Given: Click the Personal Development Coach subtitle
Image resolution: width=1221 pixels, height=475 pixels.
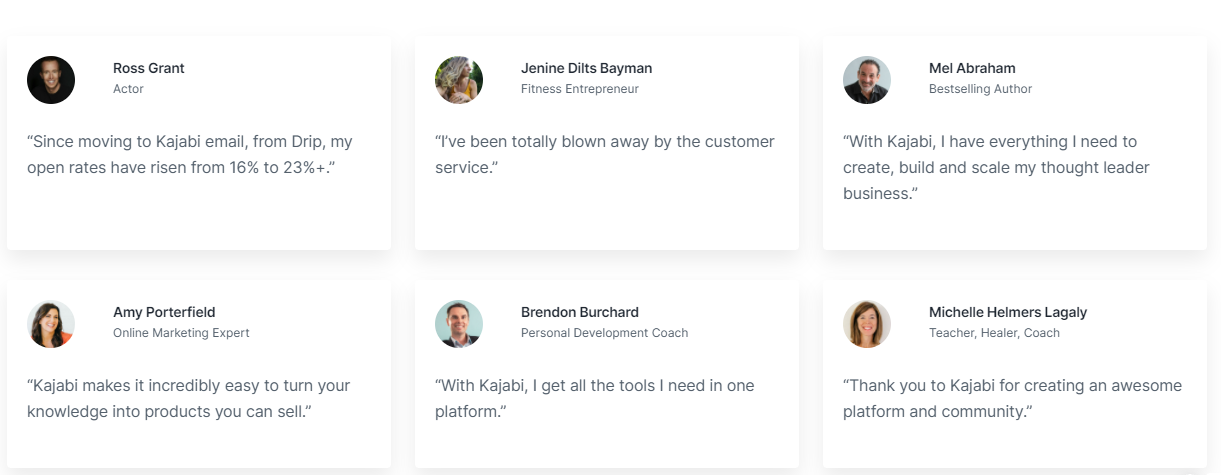Looking at the screenshot, I should [604, 333].
